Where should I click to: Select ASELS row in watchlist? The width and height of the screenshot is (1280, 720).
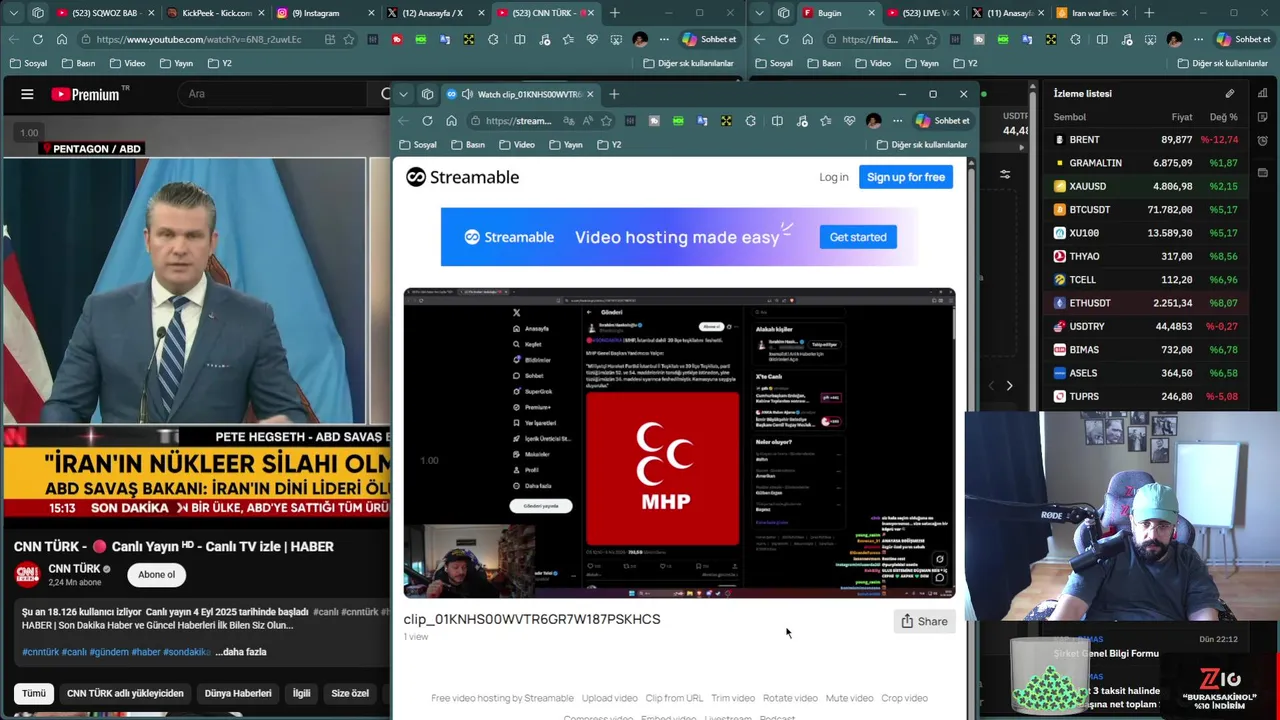pyautogui.click(x=1148, y=373)
